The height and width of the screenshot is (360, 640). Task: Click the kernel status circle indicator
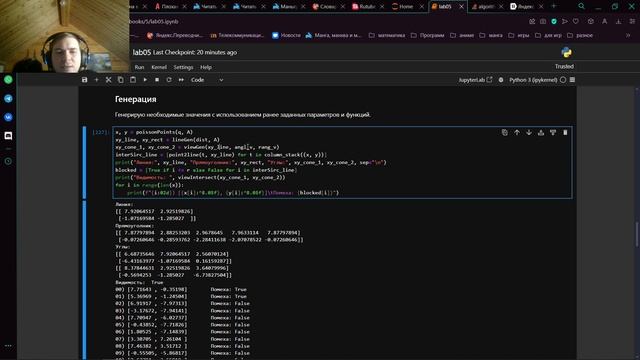point(563,80)
